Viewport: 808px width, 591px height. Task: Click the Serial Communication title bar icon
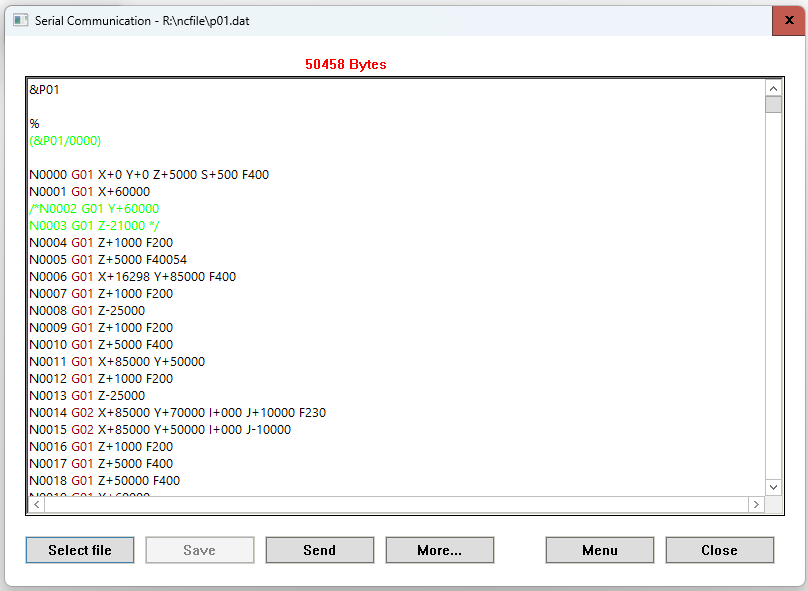[20, 20]
